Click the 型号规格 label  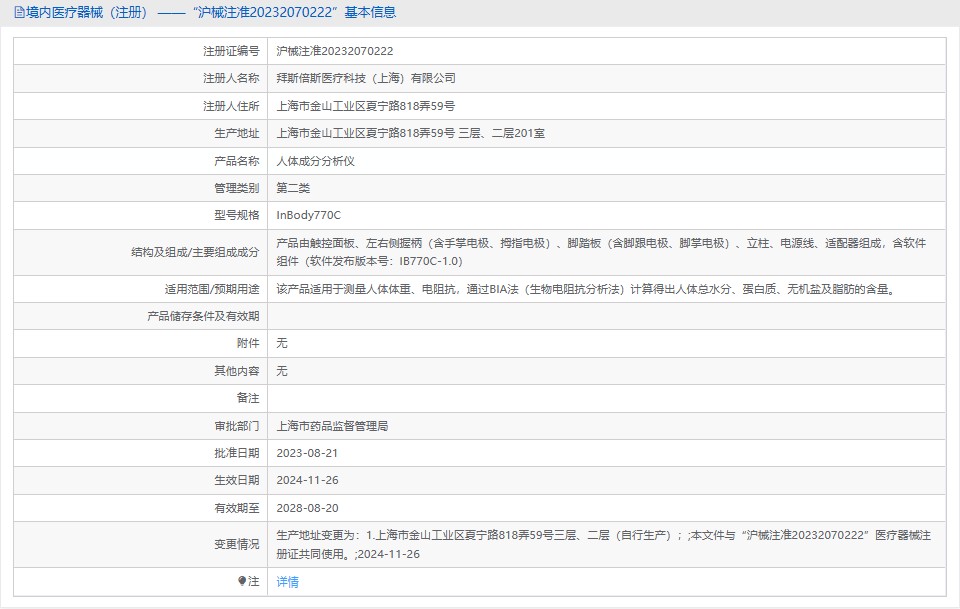tap(236, 215)
